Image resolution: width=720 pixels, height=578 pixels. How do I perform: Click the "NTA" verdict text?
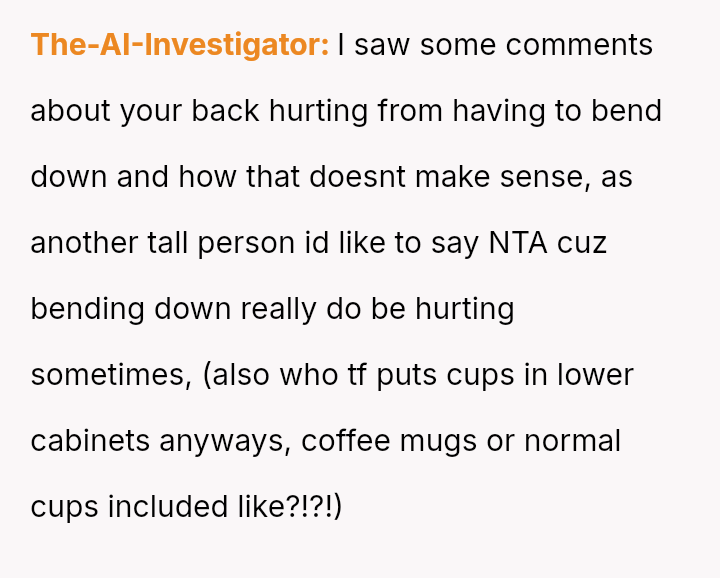[x=518, y=243]
